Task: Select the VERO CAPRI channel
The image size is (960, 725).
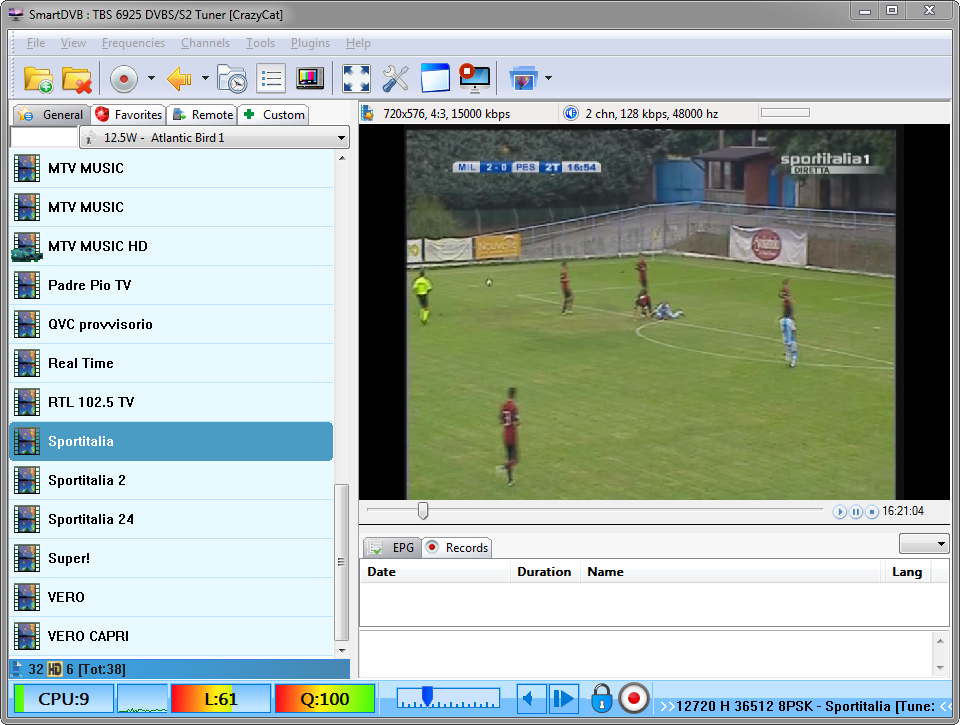Action: (x=171, y=636)
